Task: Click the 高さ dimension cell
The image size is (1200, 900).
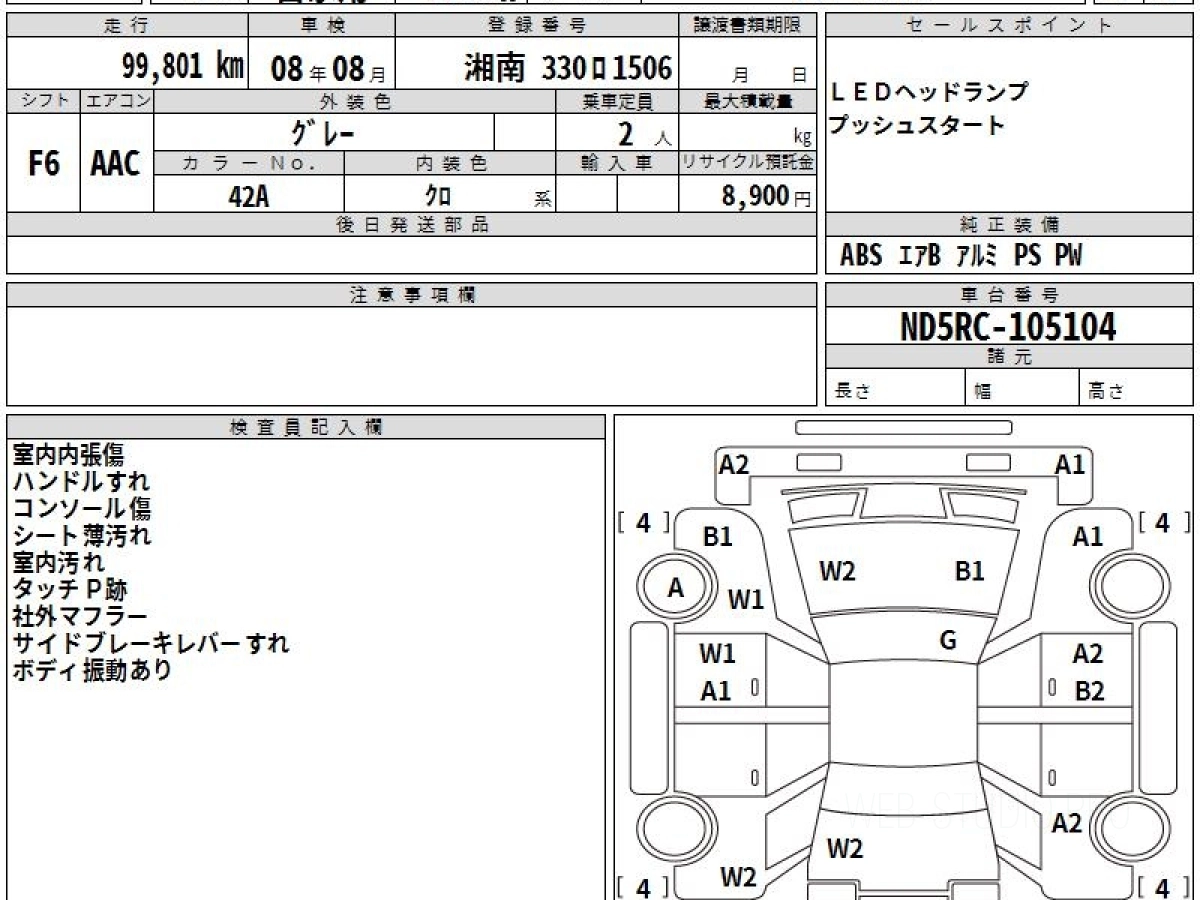Action: (x=1137, y=388)
